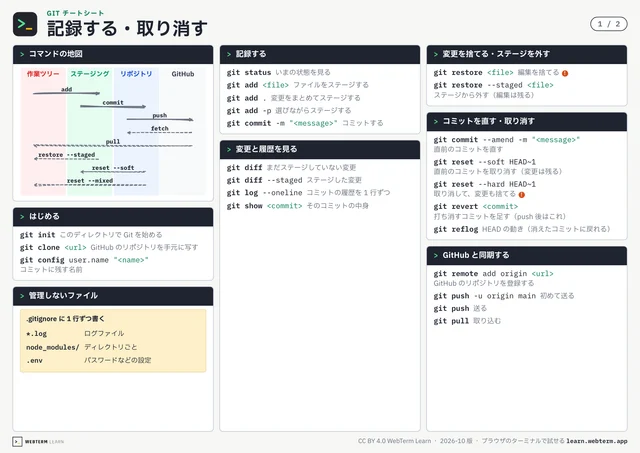This screenshot has width=640, height=453.
Task: Click the chevron in the コミットを直す・取り消す header
Action: (436, 122)
